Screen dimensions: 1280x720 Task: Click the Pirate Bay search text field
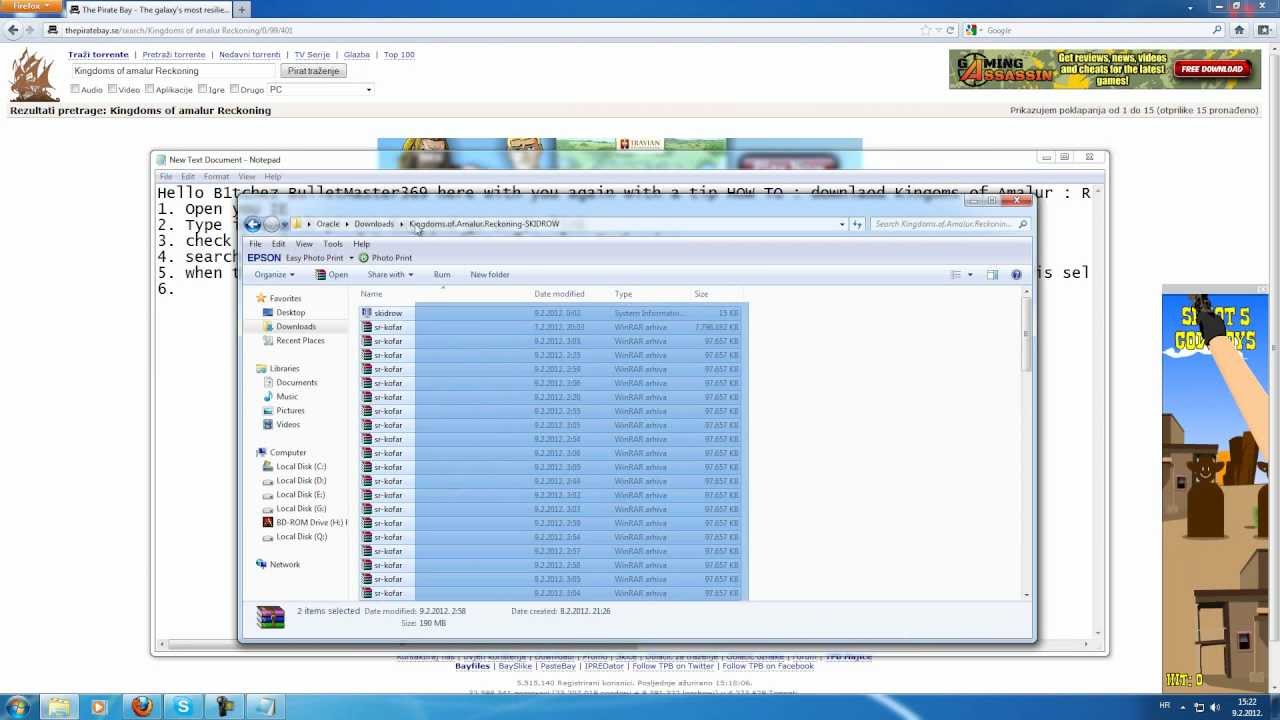tap(173, 71)
